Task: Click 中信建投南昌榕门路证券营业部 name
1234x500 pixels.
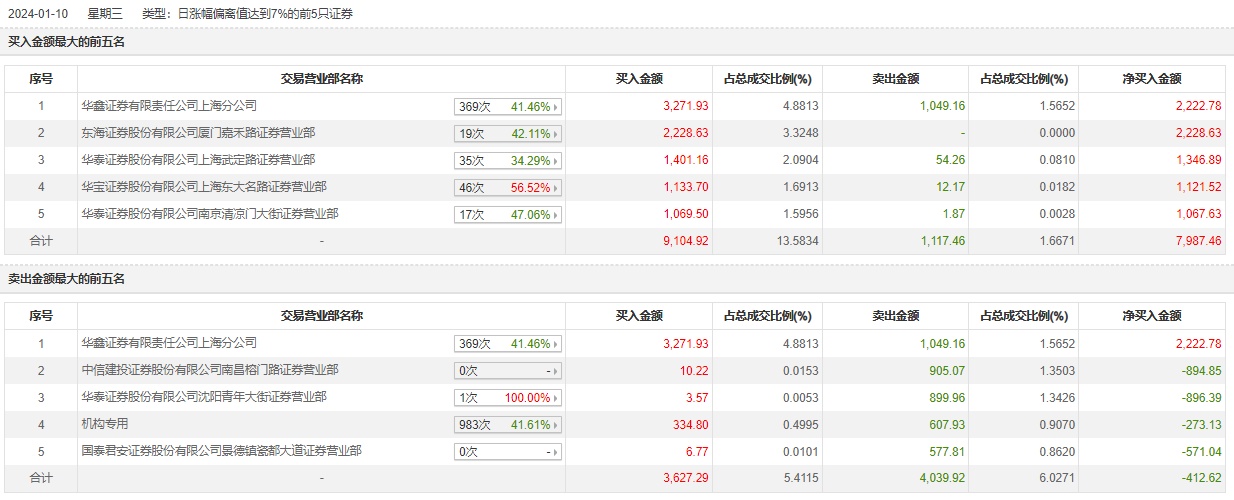Action: click(x=210, y=370)
